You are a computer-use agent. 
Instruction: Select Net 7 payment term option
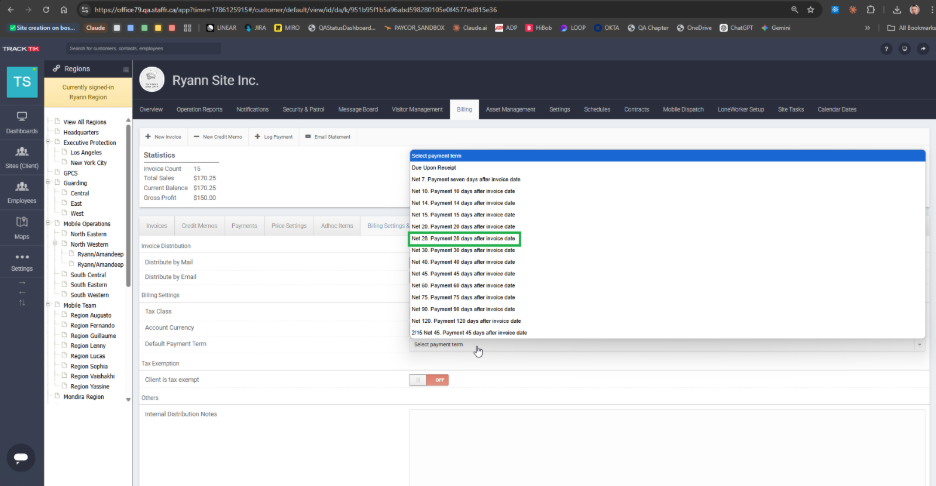667,180
